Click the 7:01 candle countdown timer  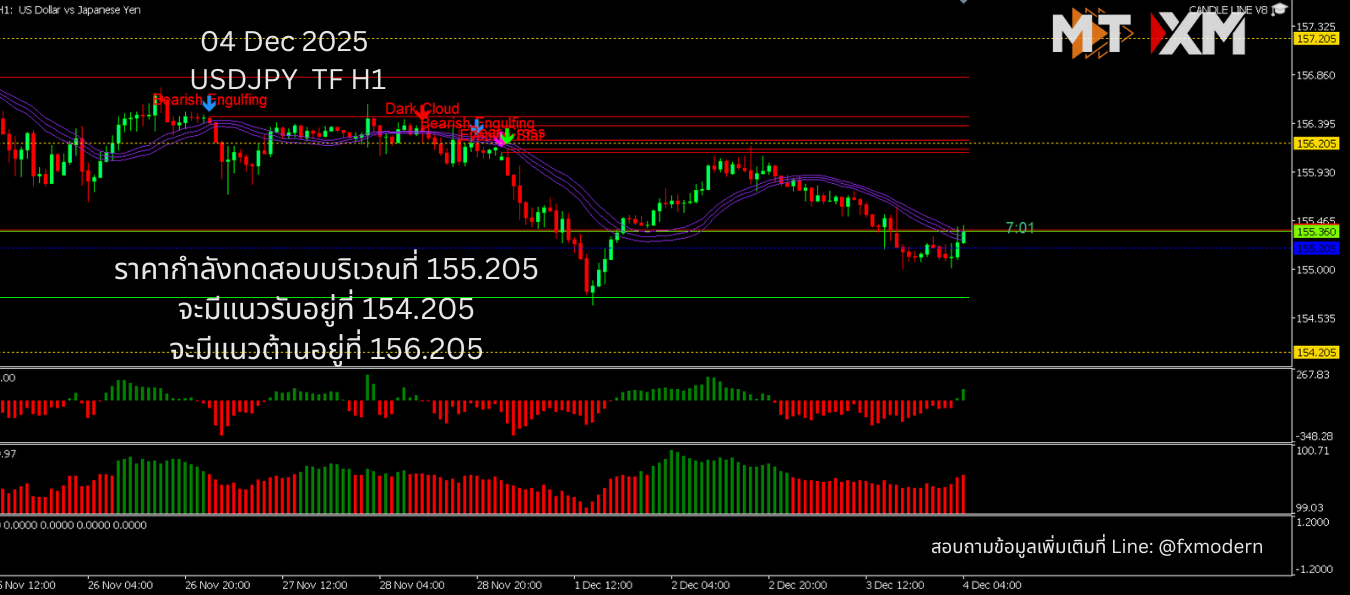tap(1020, 228)
